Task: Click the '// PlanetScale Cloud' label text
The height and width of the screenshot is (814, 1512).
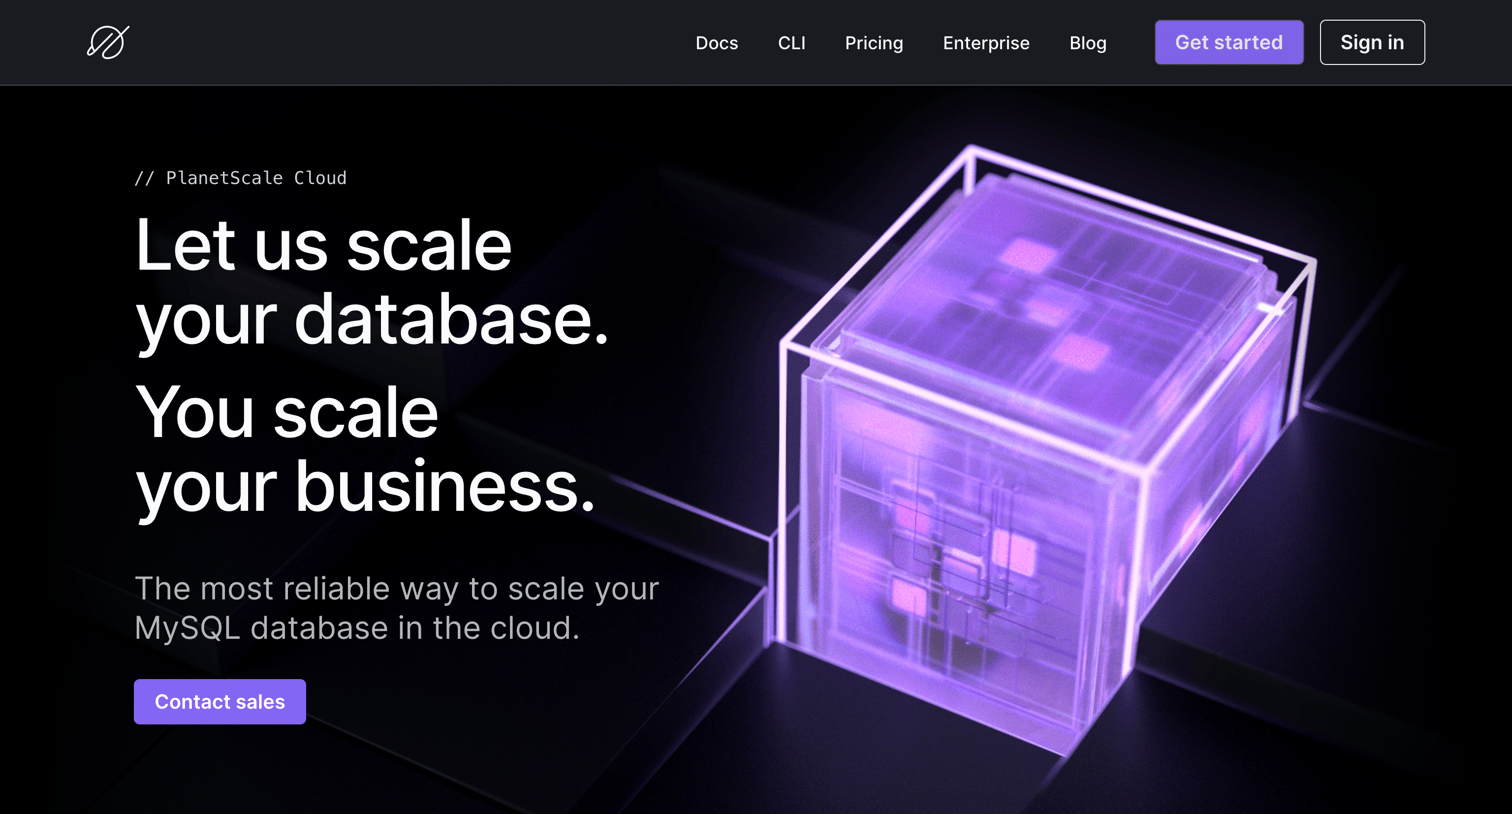Action: click(241, 178)
